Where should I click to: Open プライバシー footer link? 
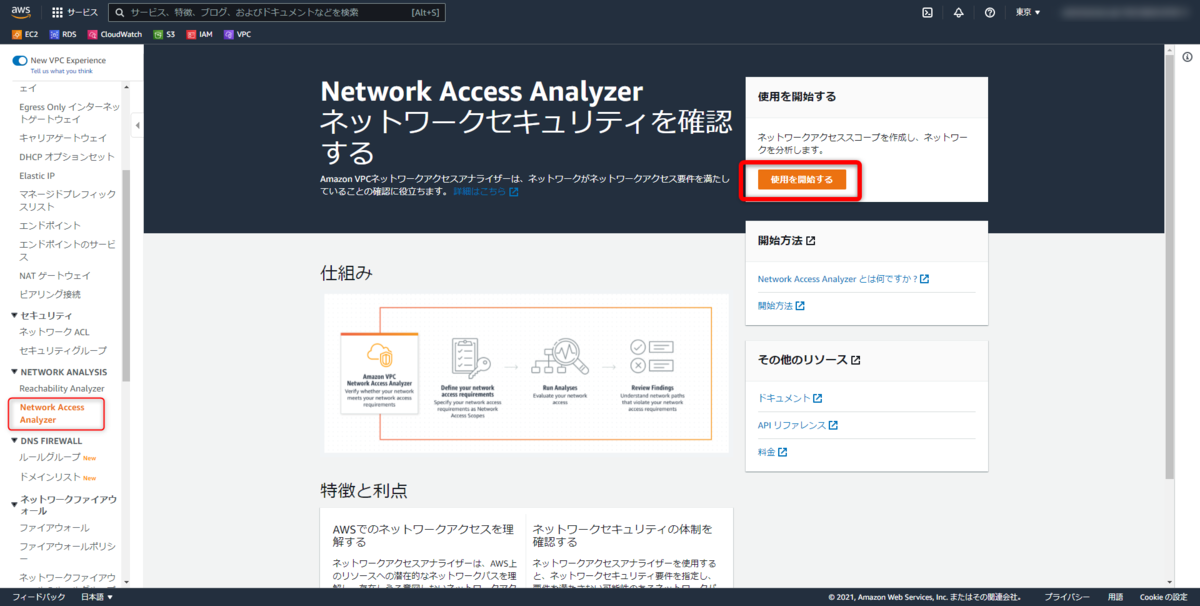coord(1068,597)
